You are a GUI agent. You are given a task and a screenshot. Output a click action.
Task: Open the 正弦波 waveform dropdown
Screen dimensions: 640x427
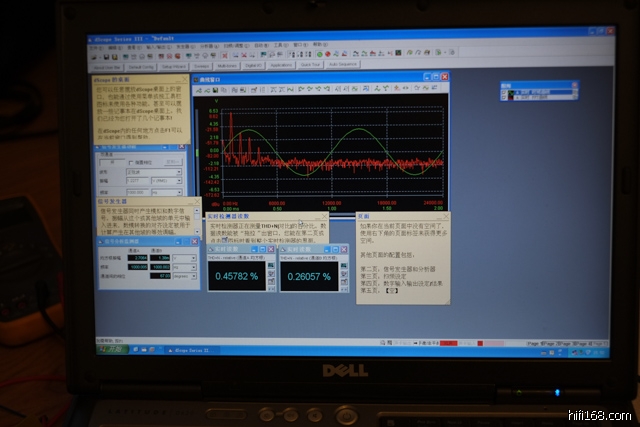click(x=178, y=172)
